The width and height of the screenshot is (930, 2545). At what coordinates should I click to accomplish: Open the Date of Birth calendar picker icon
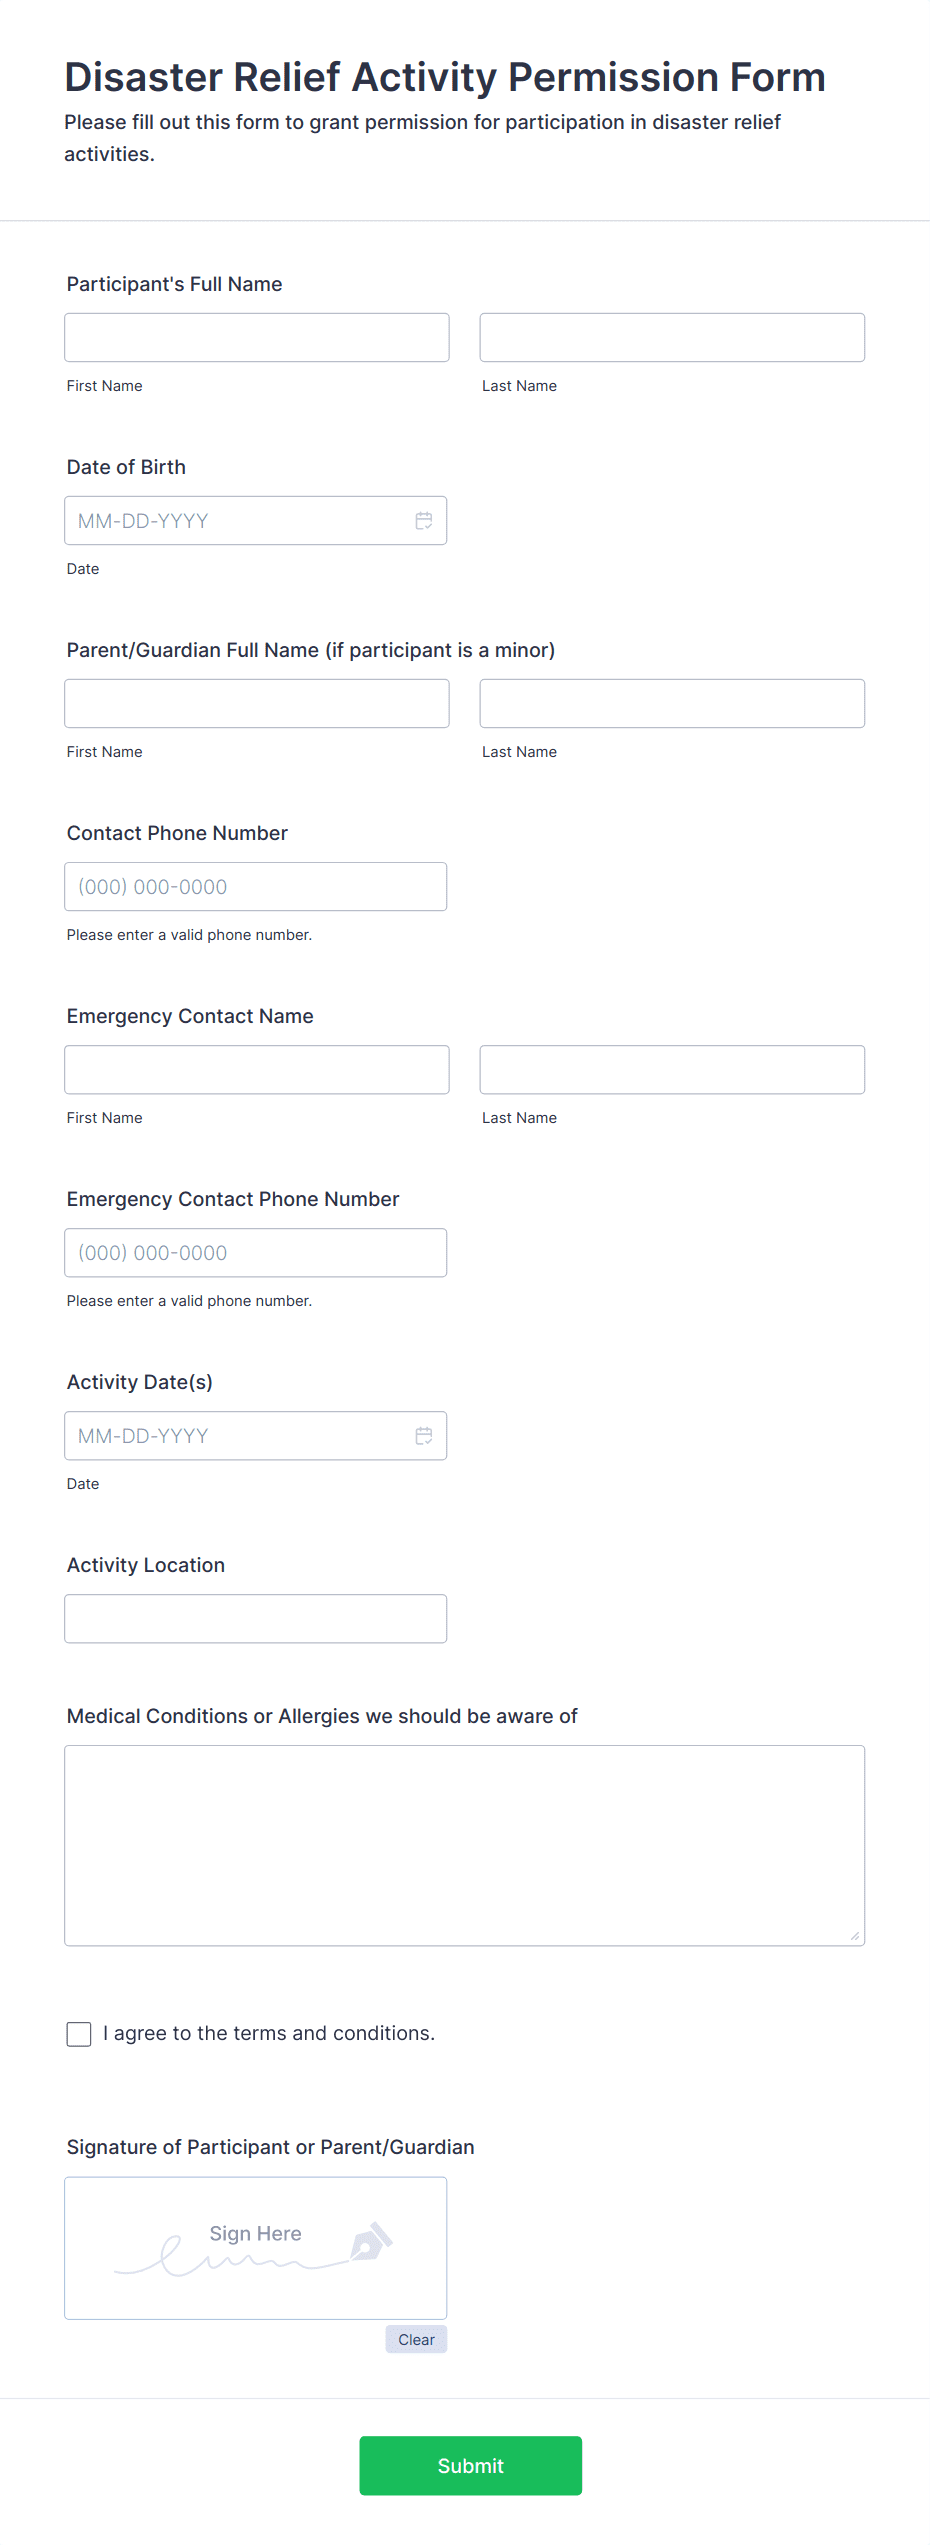click(x=424, y=521)
